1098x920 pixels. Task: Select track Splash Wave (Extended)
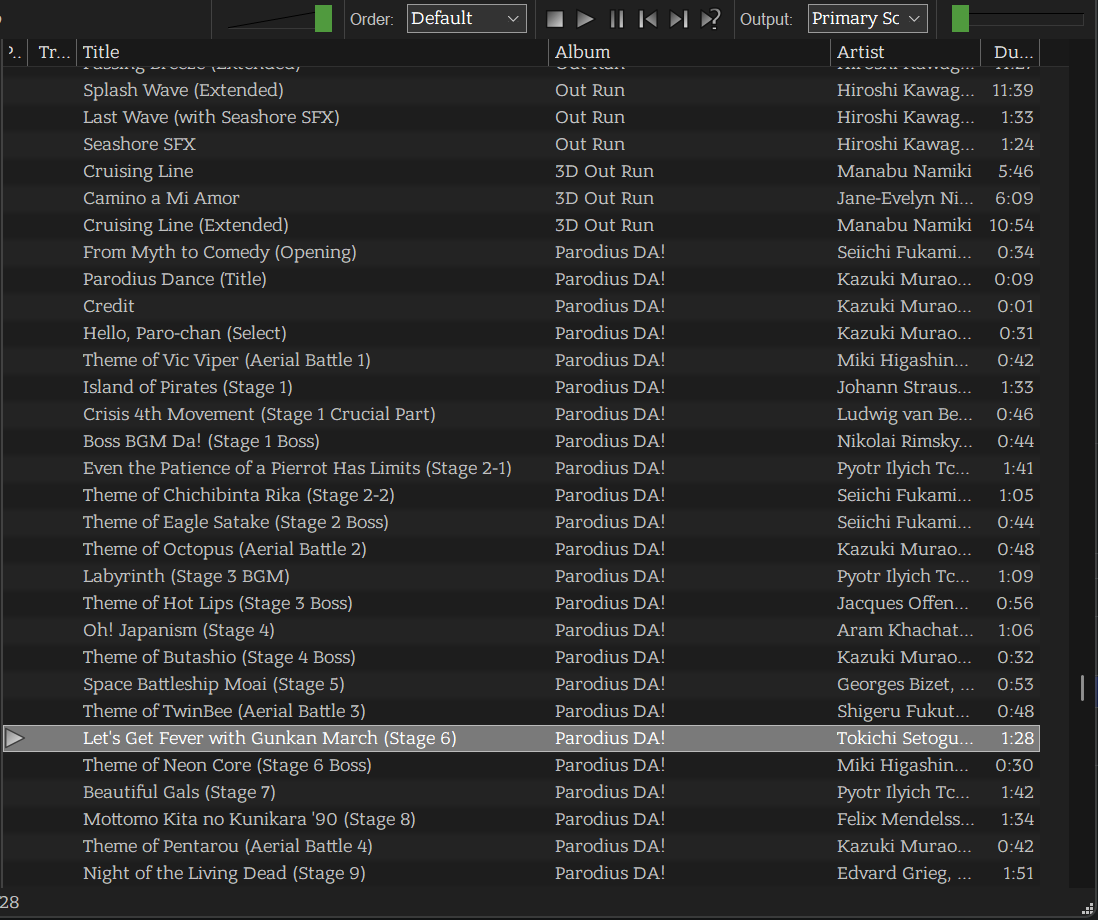coord(183,90)
